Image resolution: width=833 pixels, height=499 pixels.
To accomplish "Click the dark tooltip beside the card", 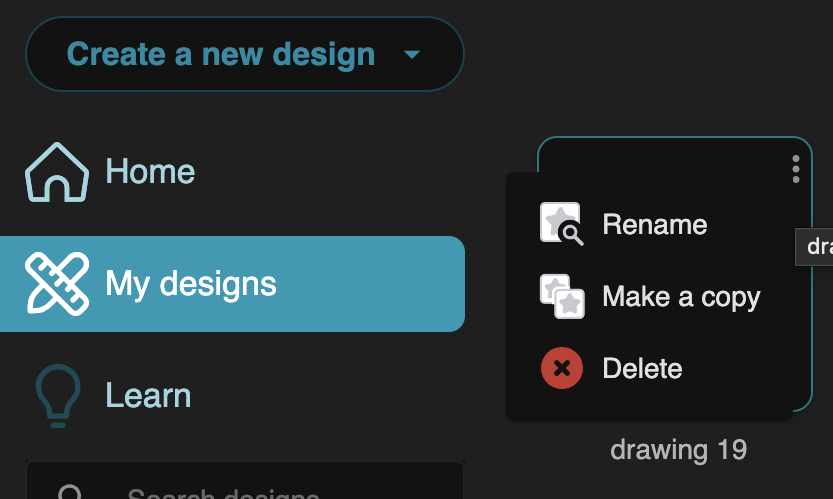I will [816, 246].
